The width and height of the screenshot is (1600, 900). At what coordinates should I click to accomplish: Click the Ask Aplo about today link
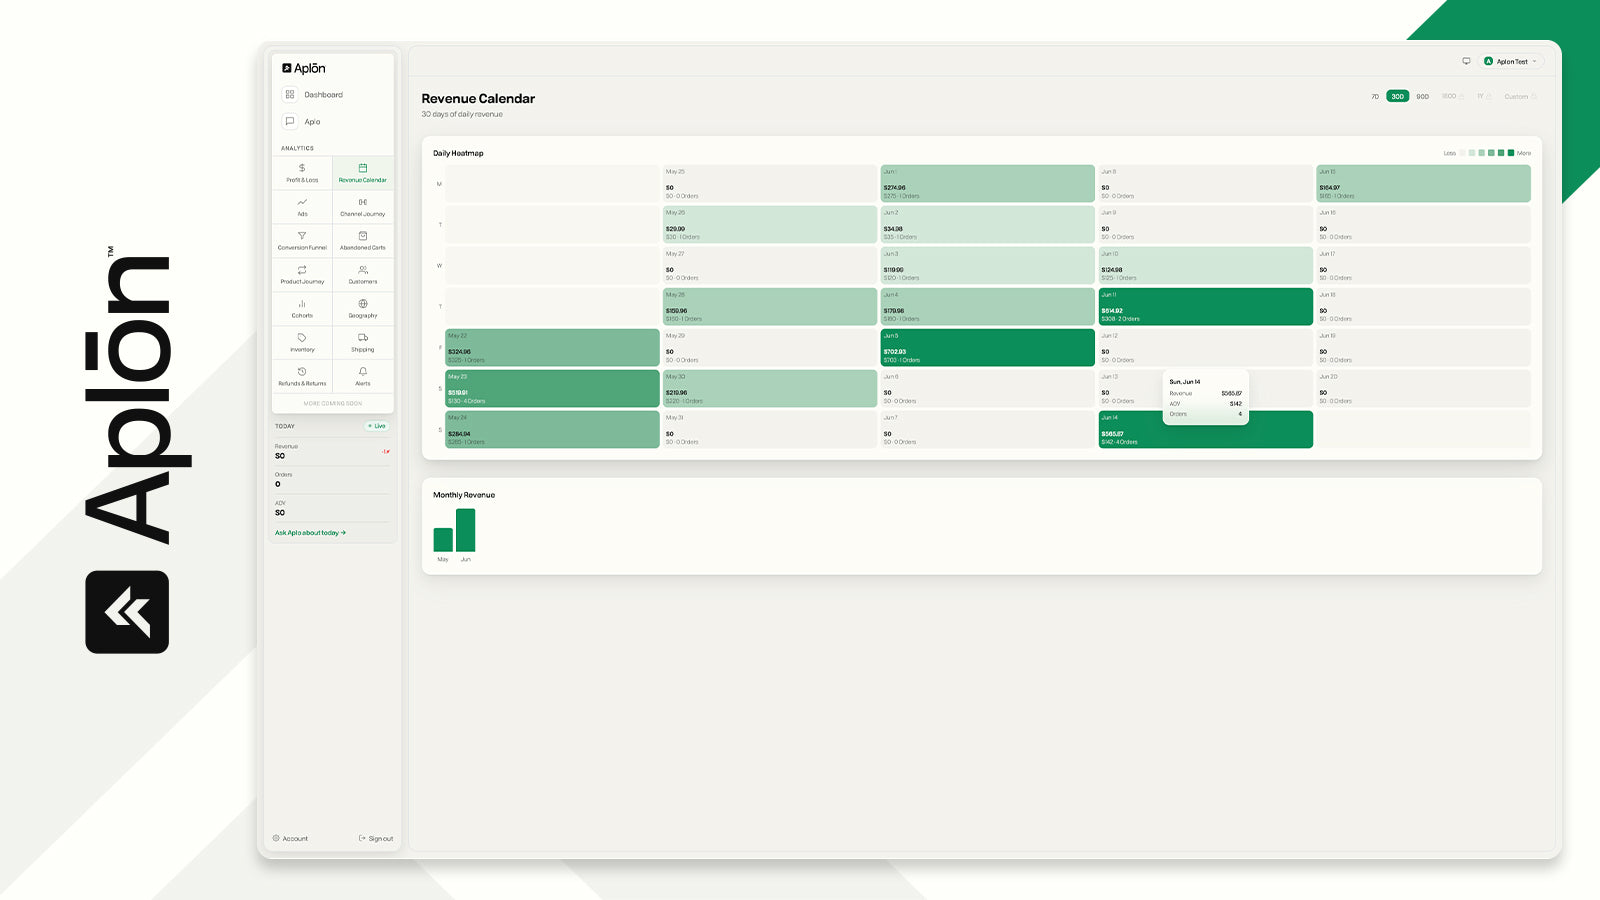[x=310, y=533]
